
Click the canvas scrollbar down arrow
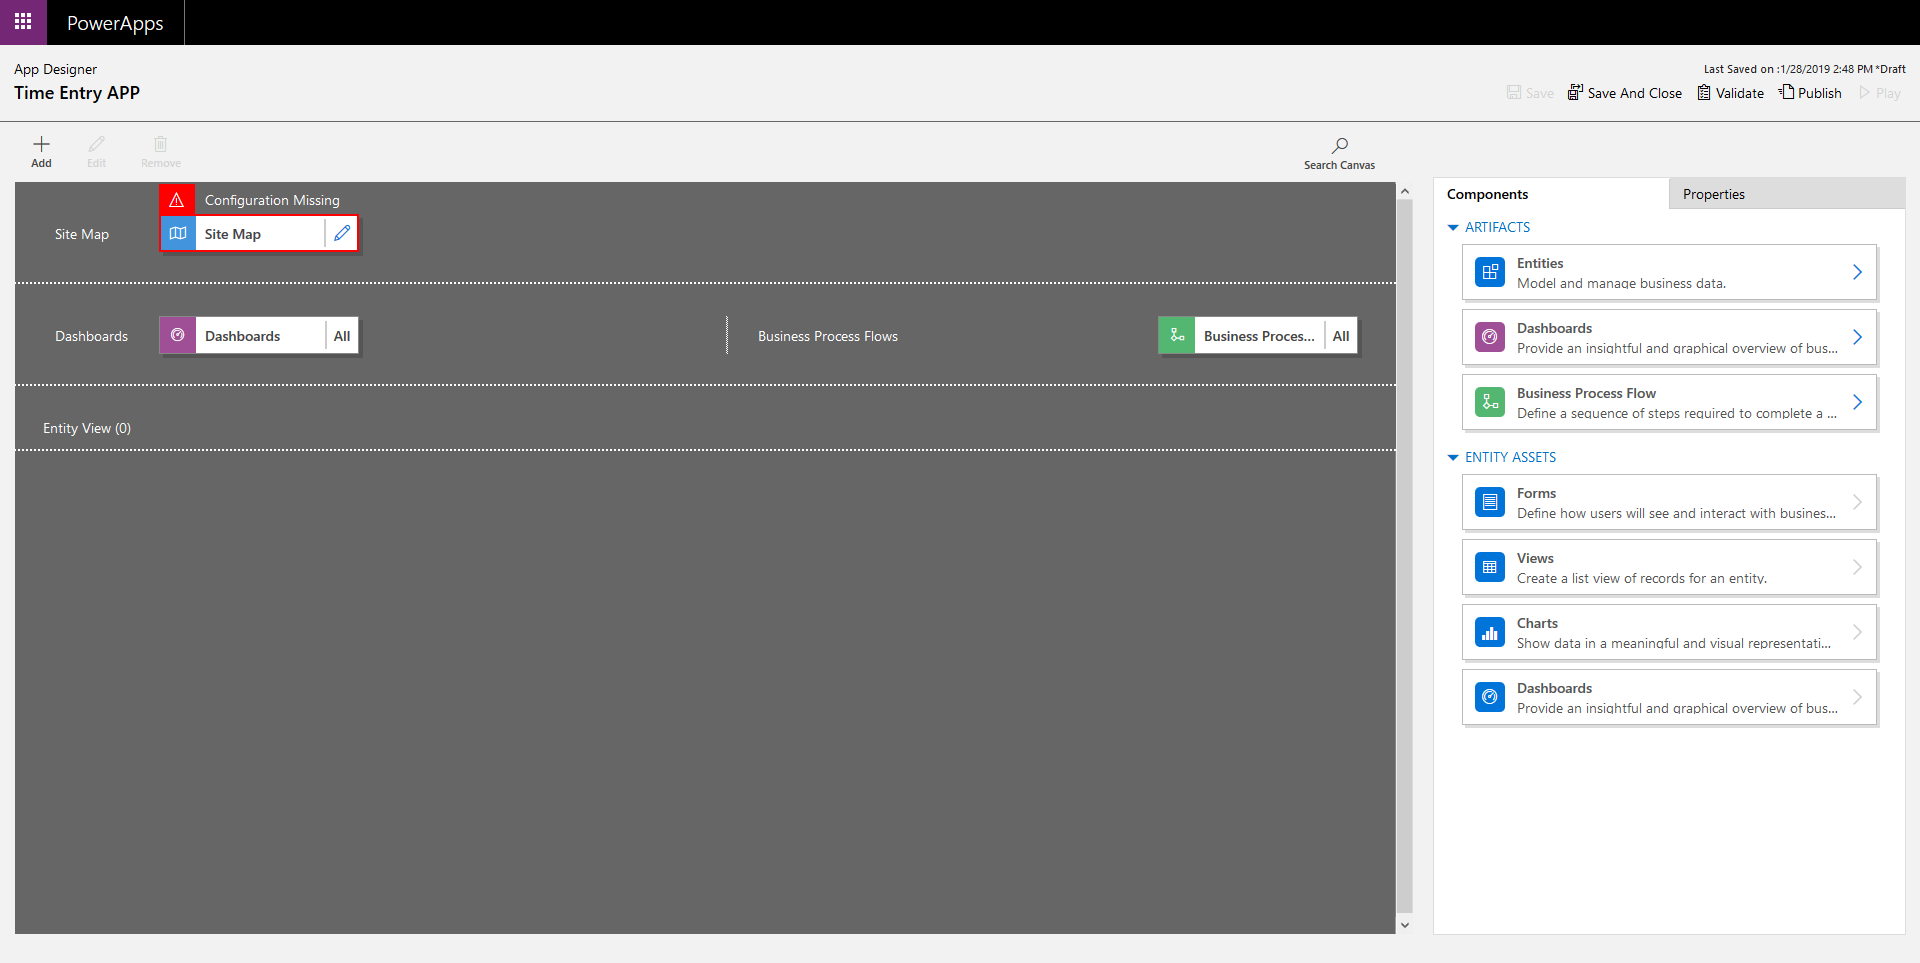click(x=1406, y=925)
